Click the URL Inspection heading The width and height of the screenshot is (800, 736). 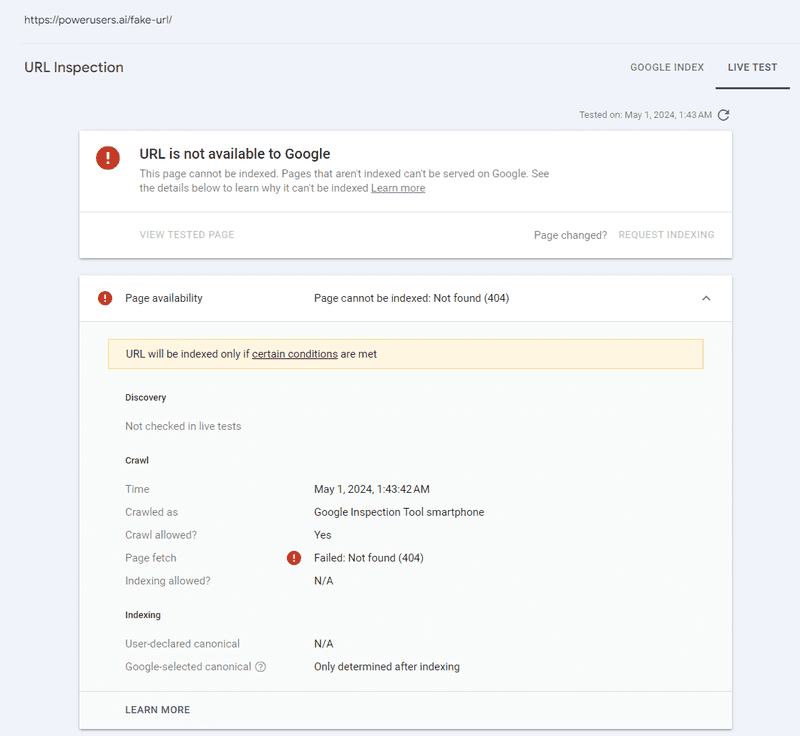click(x=74, y=67)
